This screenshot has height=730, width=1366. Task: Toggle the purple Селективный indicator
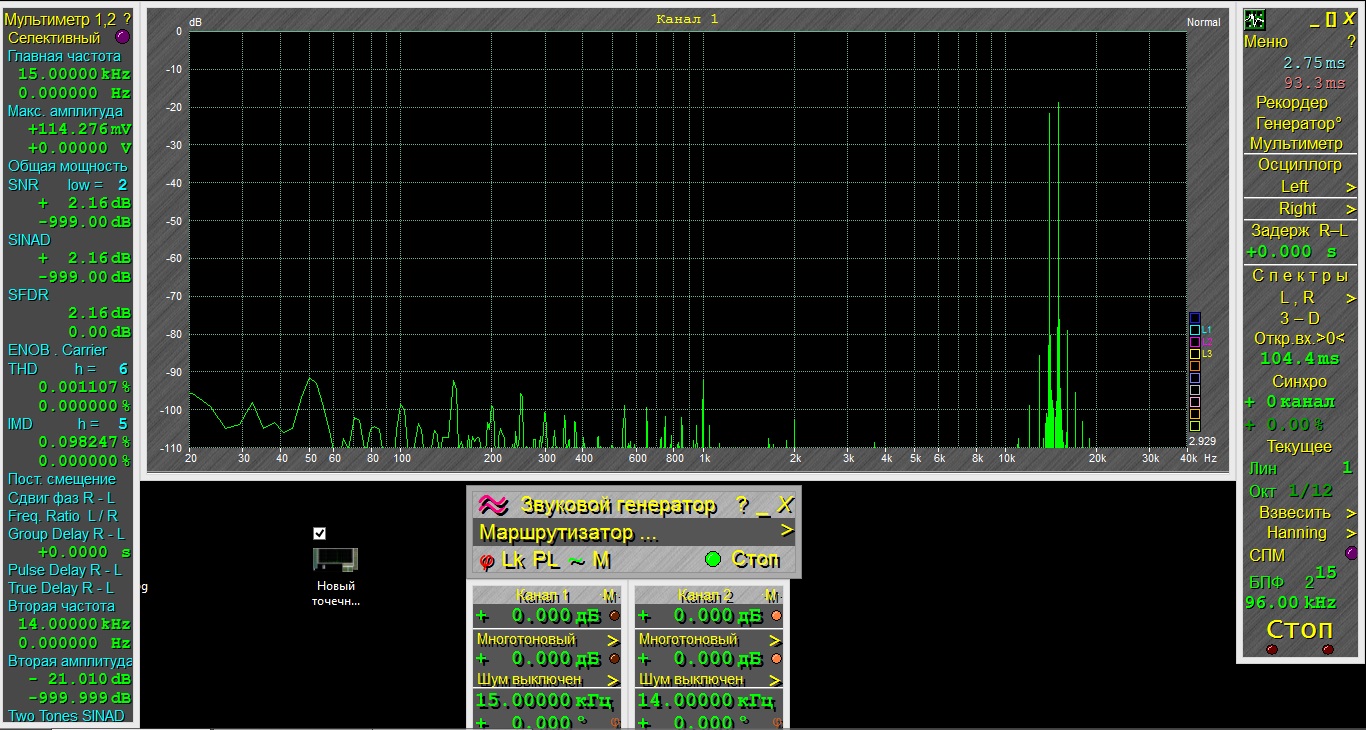tap(122, 37)
